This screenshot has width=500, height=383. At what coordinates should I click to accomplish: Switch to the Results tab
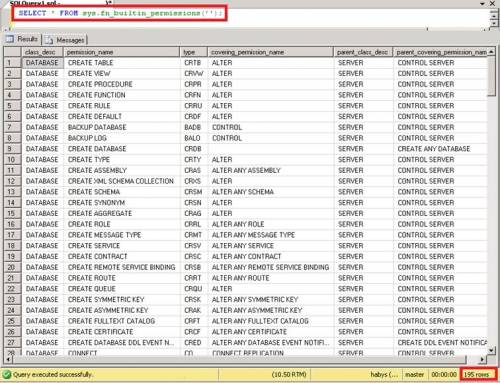pos(22,39)
